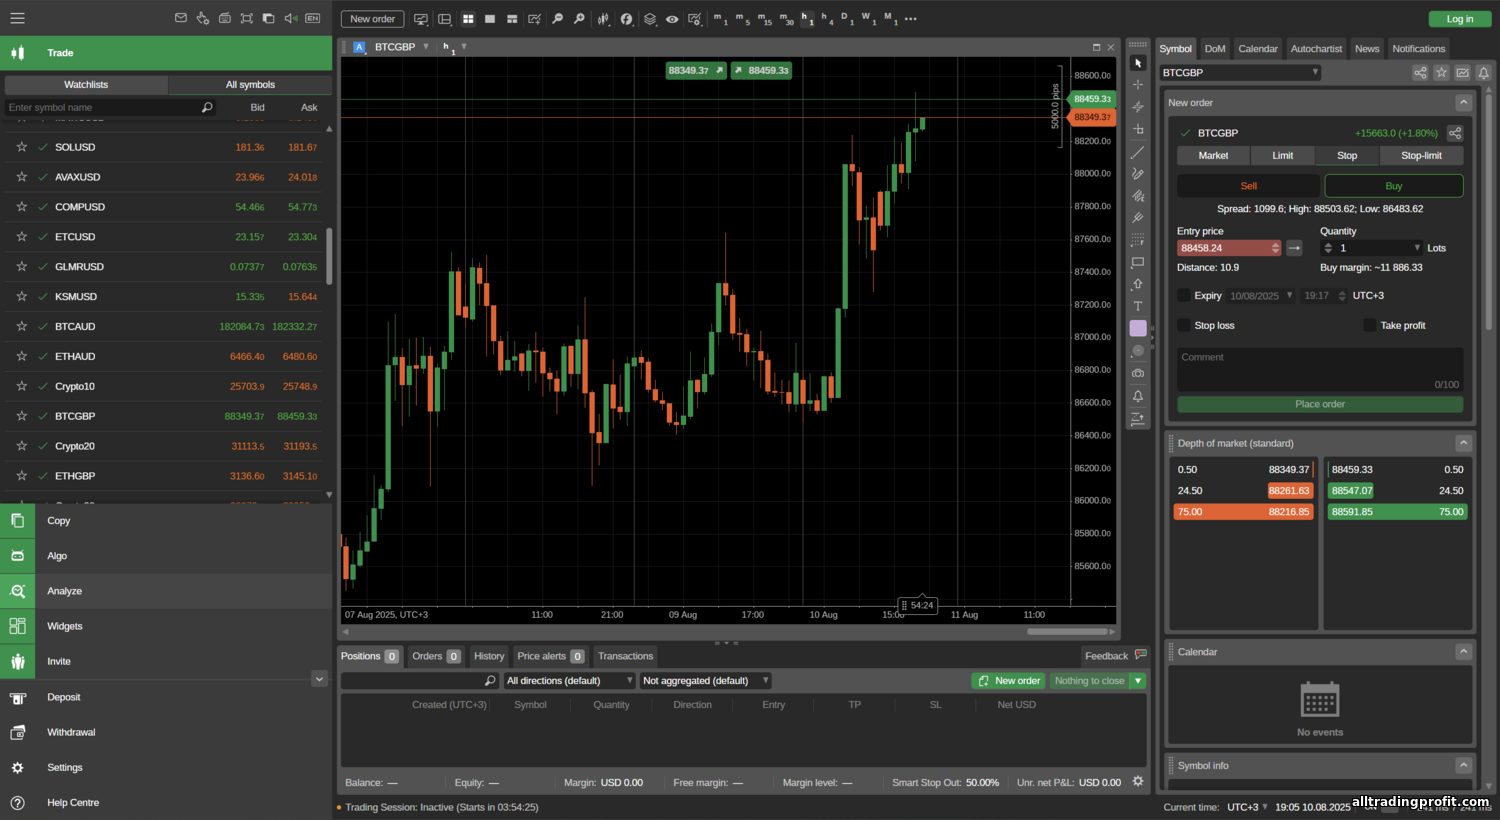This screenshot has width=1500, height=820.
Task: Expand the All directions filter dropdown
Action: [569, 681]
